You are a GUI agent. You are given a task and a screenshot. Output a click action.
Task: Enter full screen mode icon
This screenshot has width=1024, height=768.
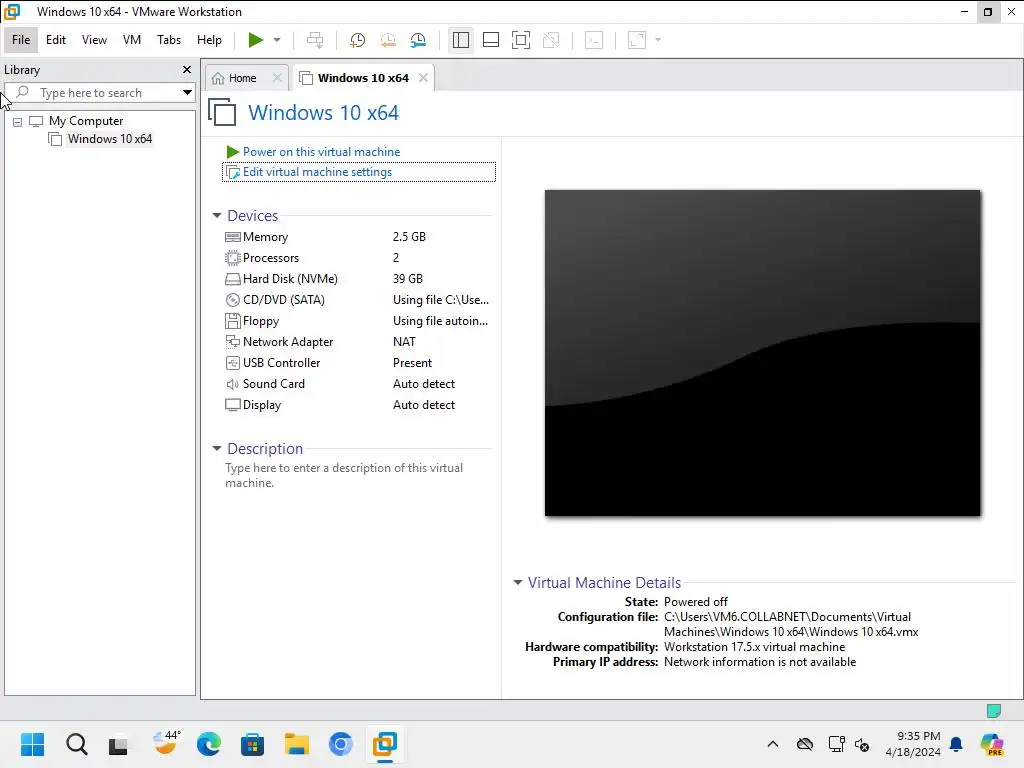[x=520, y=40]
